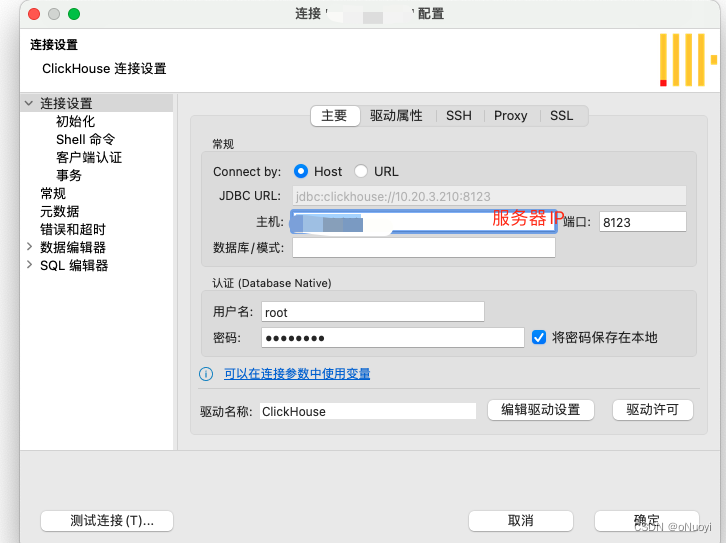Toggle the save password locally checkbox
The width and height of the screenshot is (726, 543).
[539, 338]
